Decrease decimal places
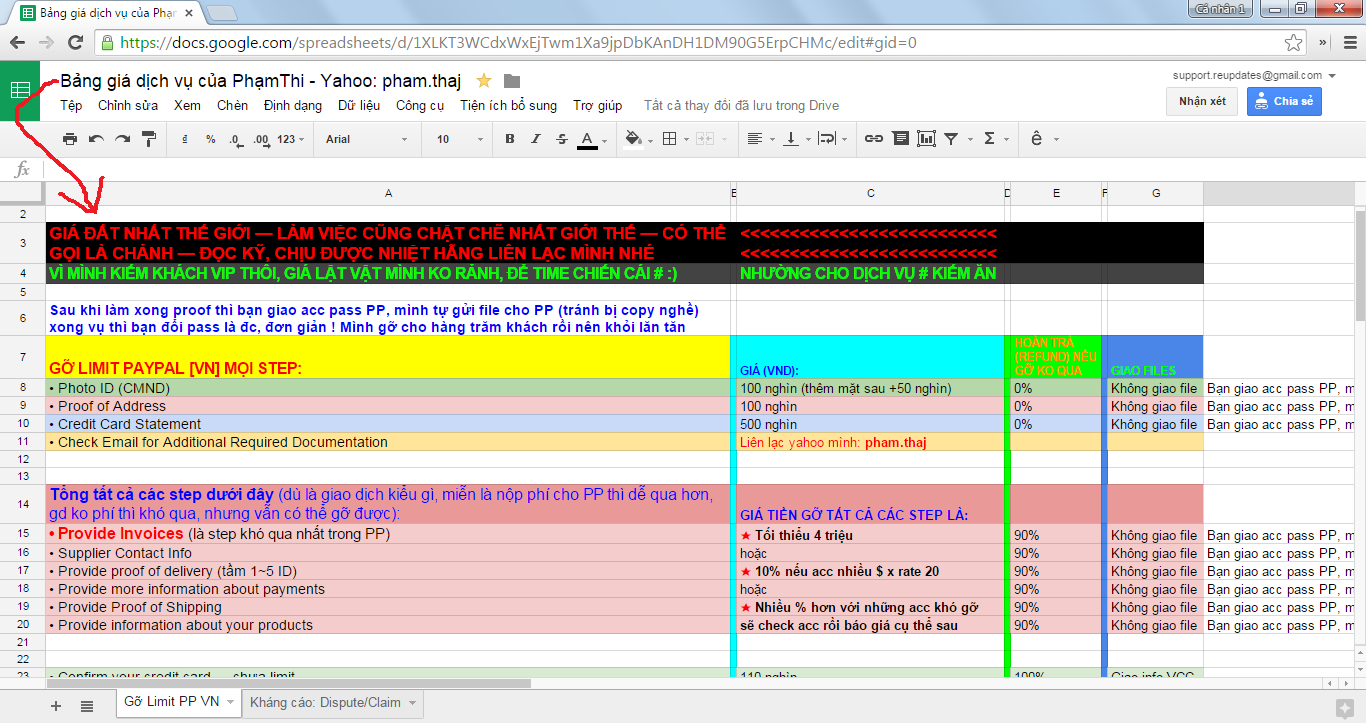The width and height of the screenshot is (1366, 723). pos(235,139)
